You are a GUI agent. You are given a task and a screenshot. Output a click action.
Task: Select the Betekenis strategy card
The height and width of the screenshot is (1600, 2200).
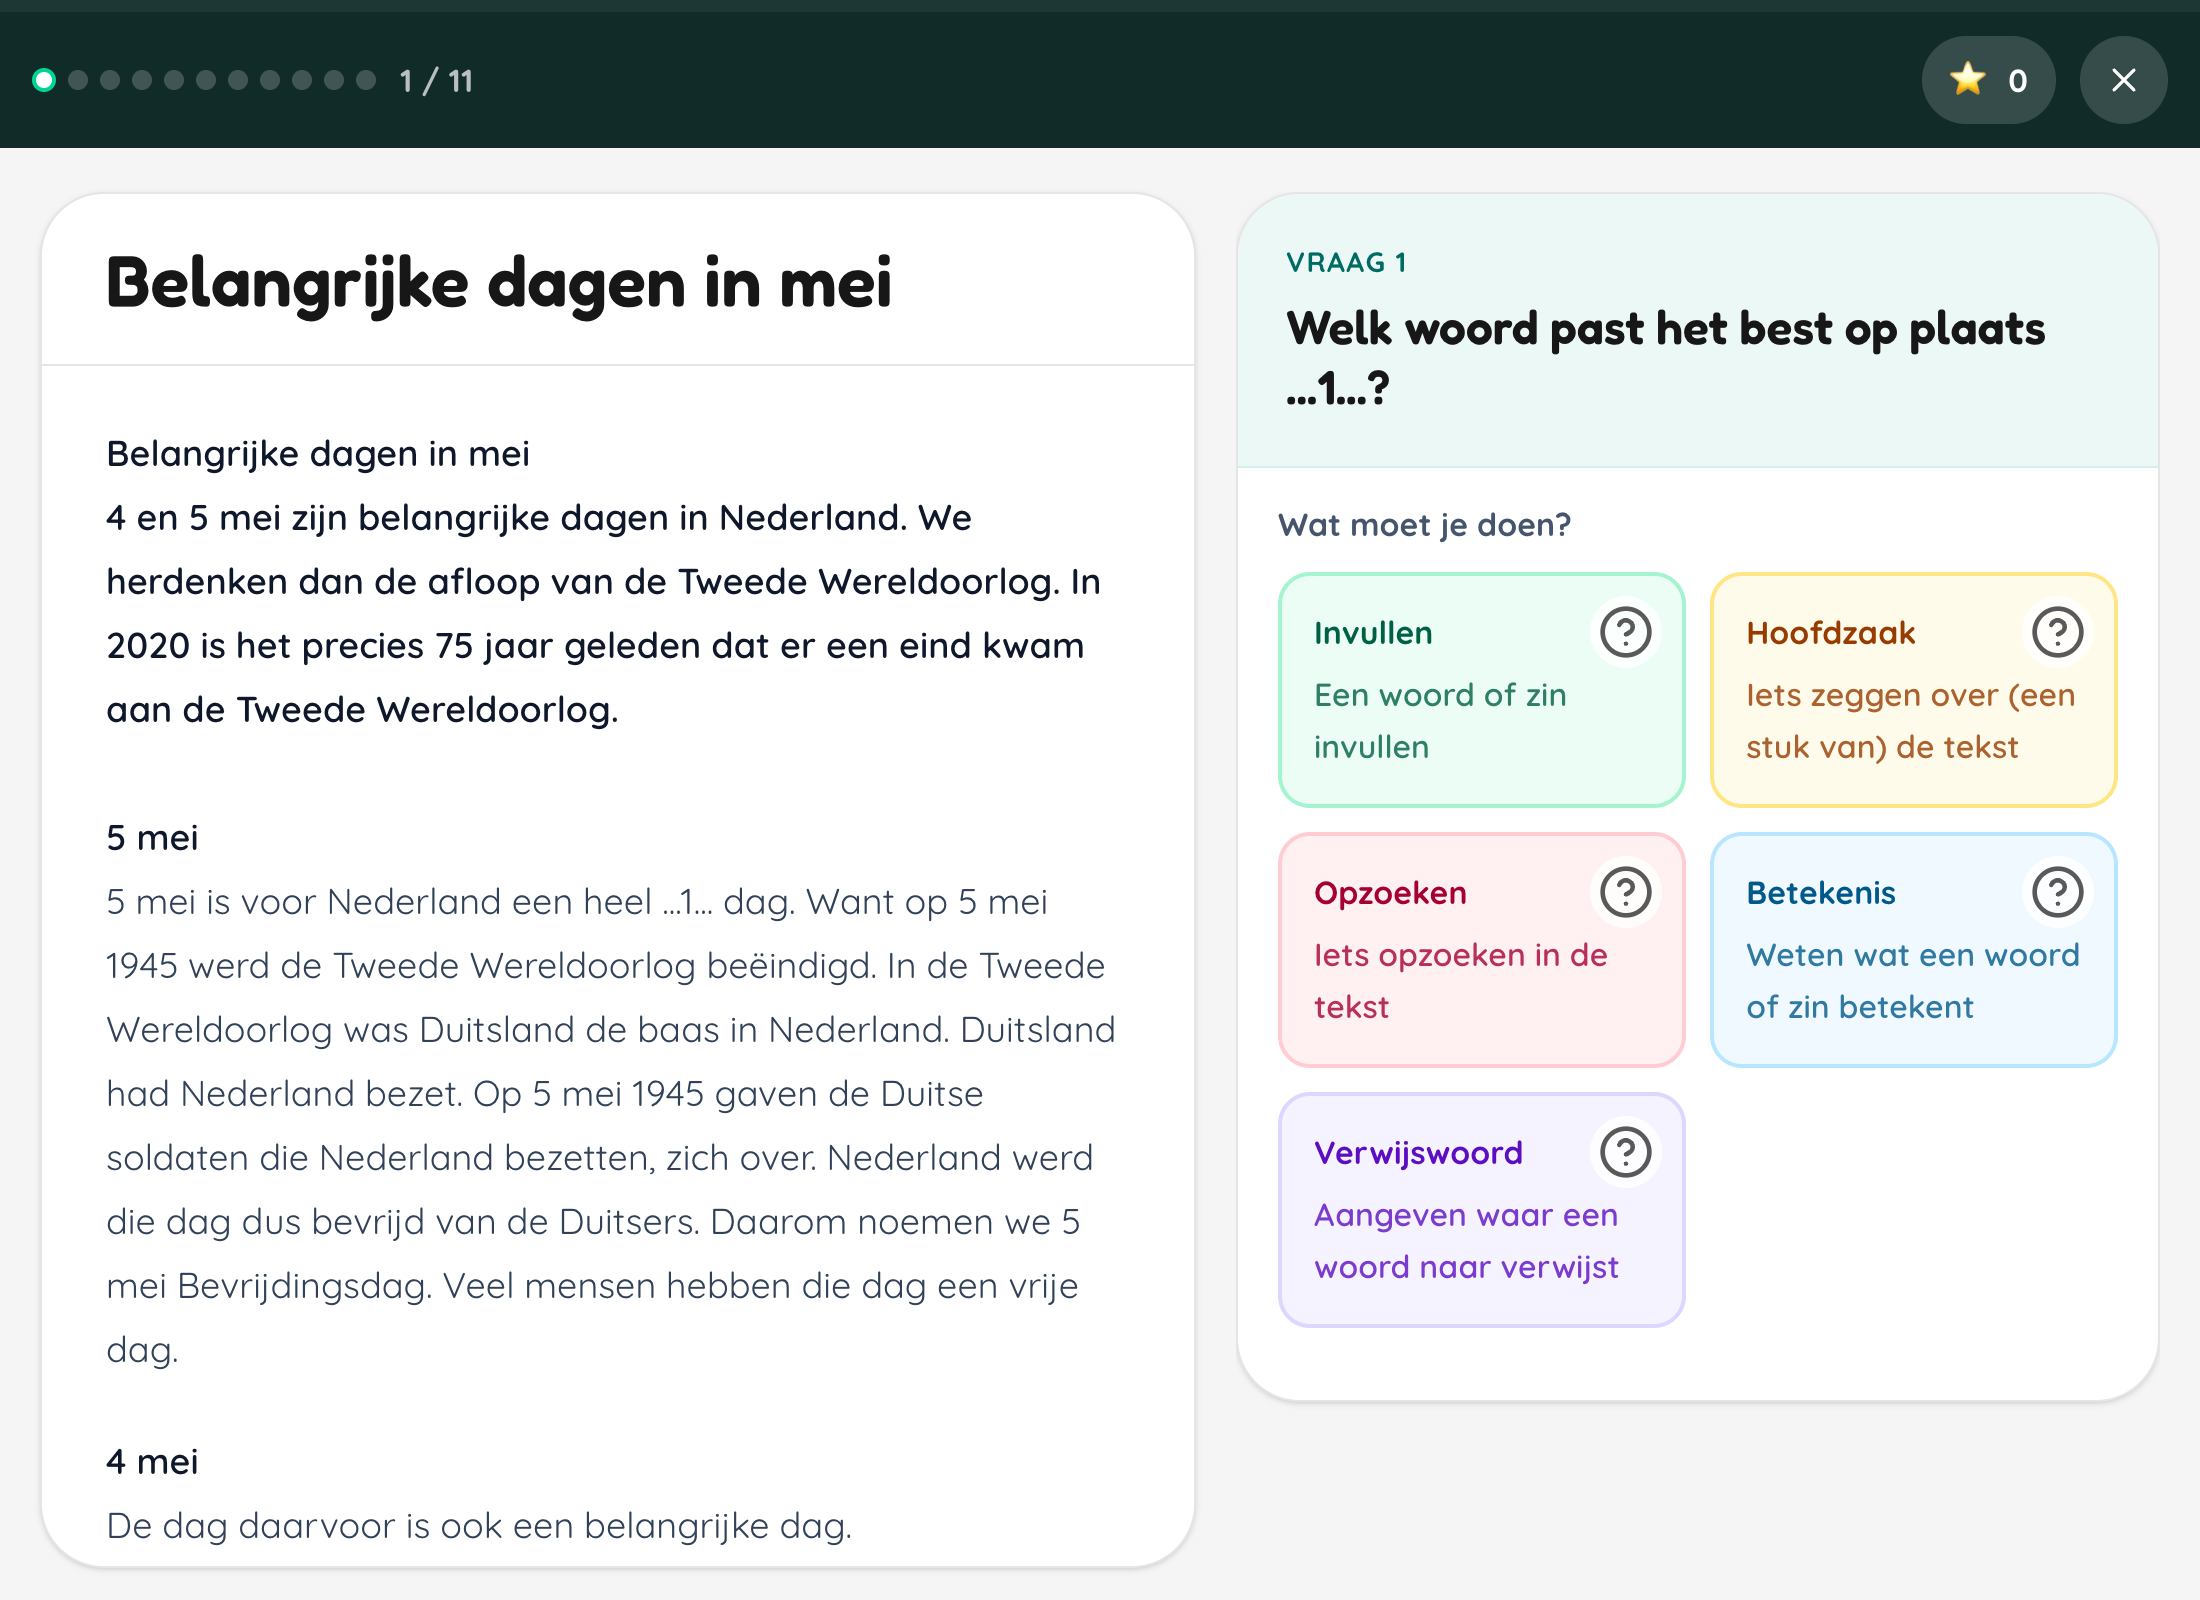pyautogui.click(x=1913, y=950)
